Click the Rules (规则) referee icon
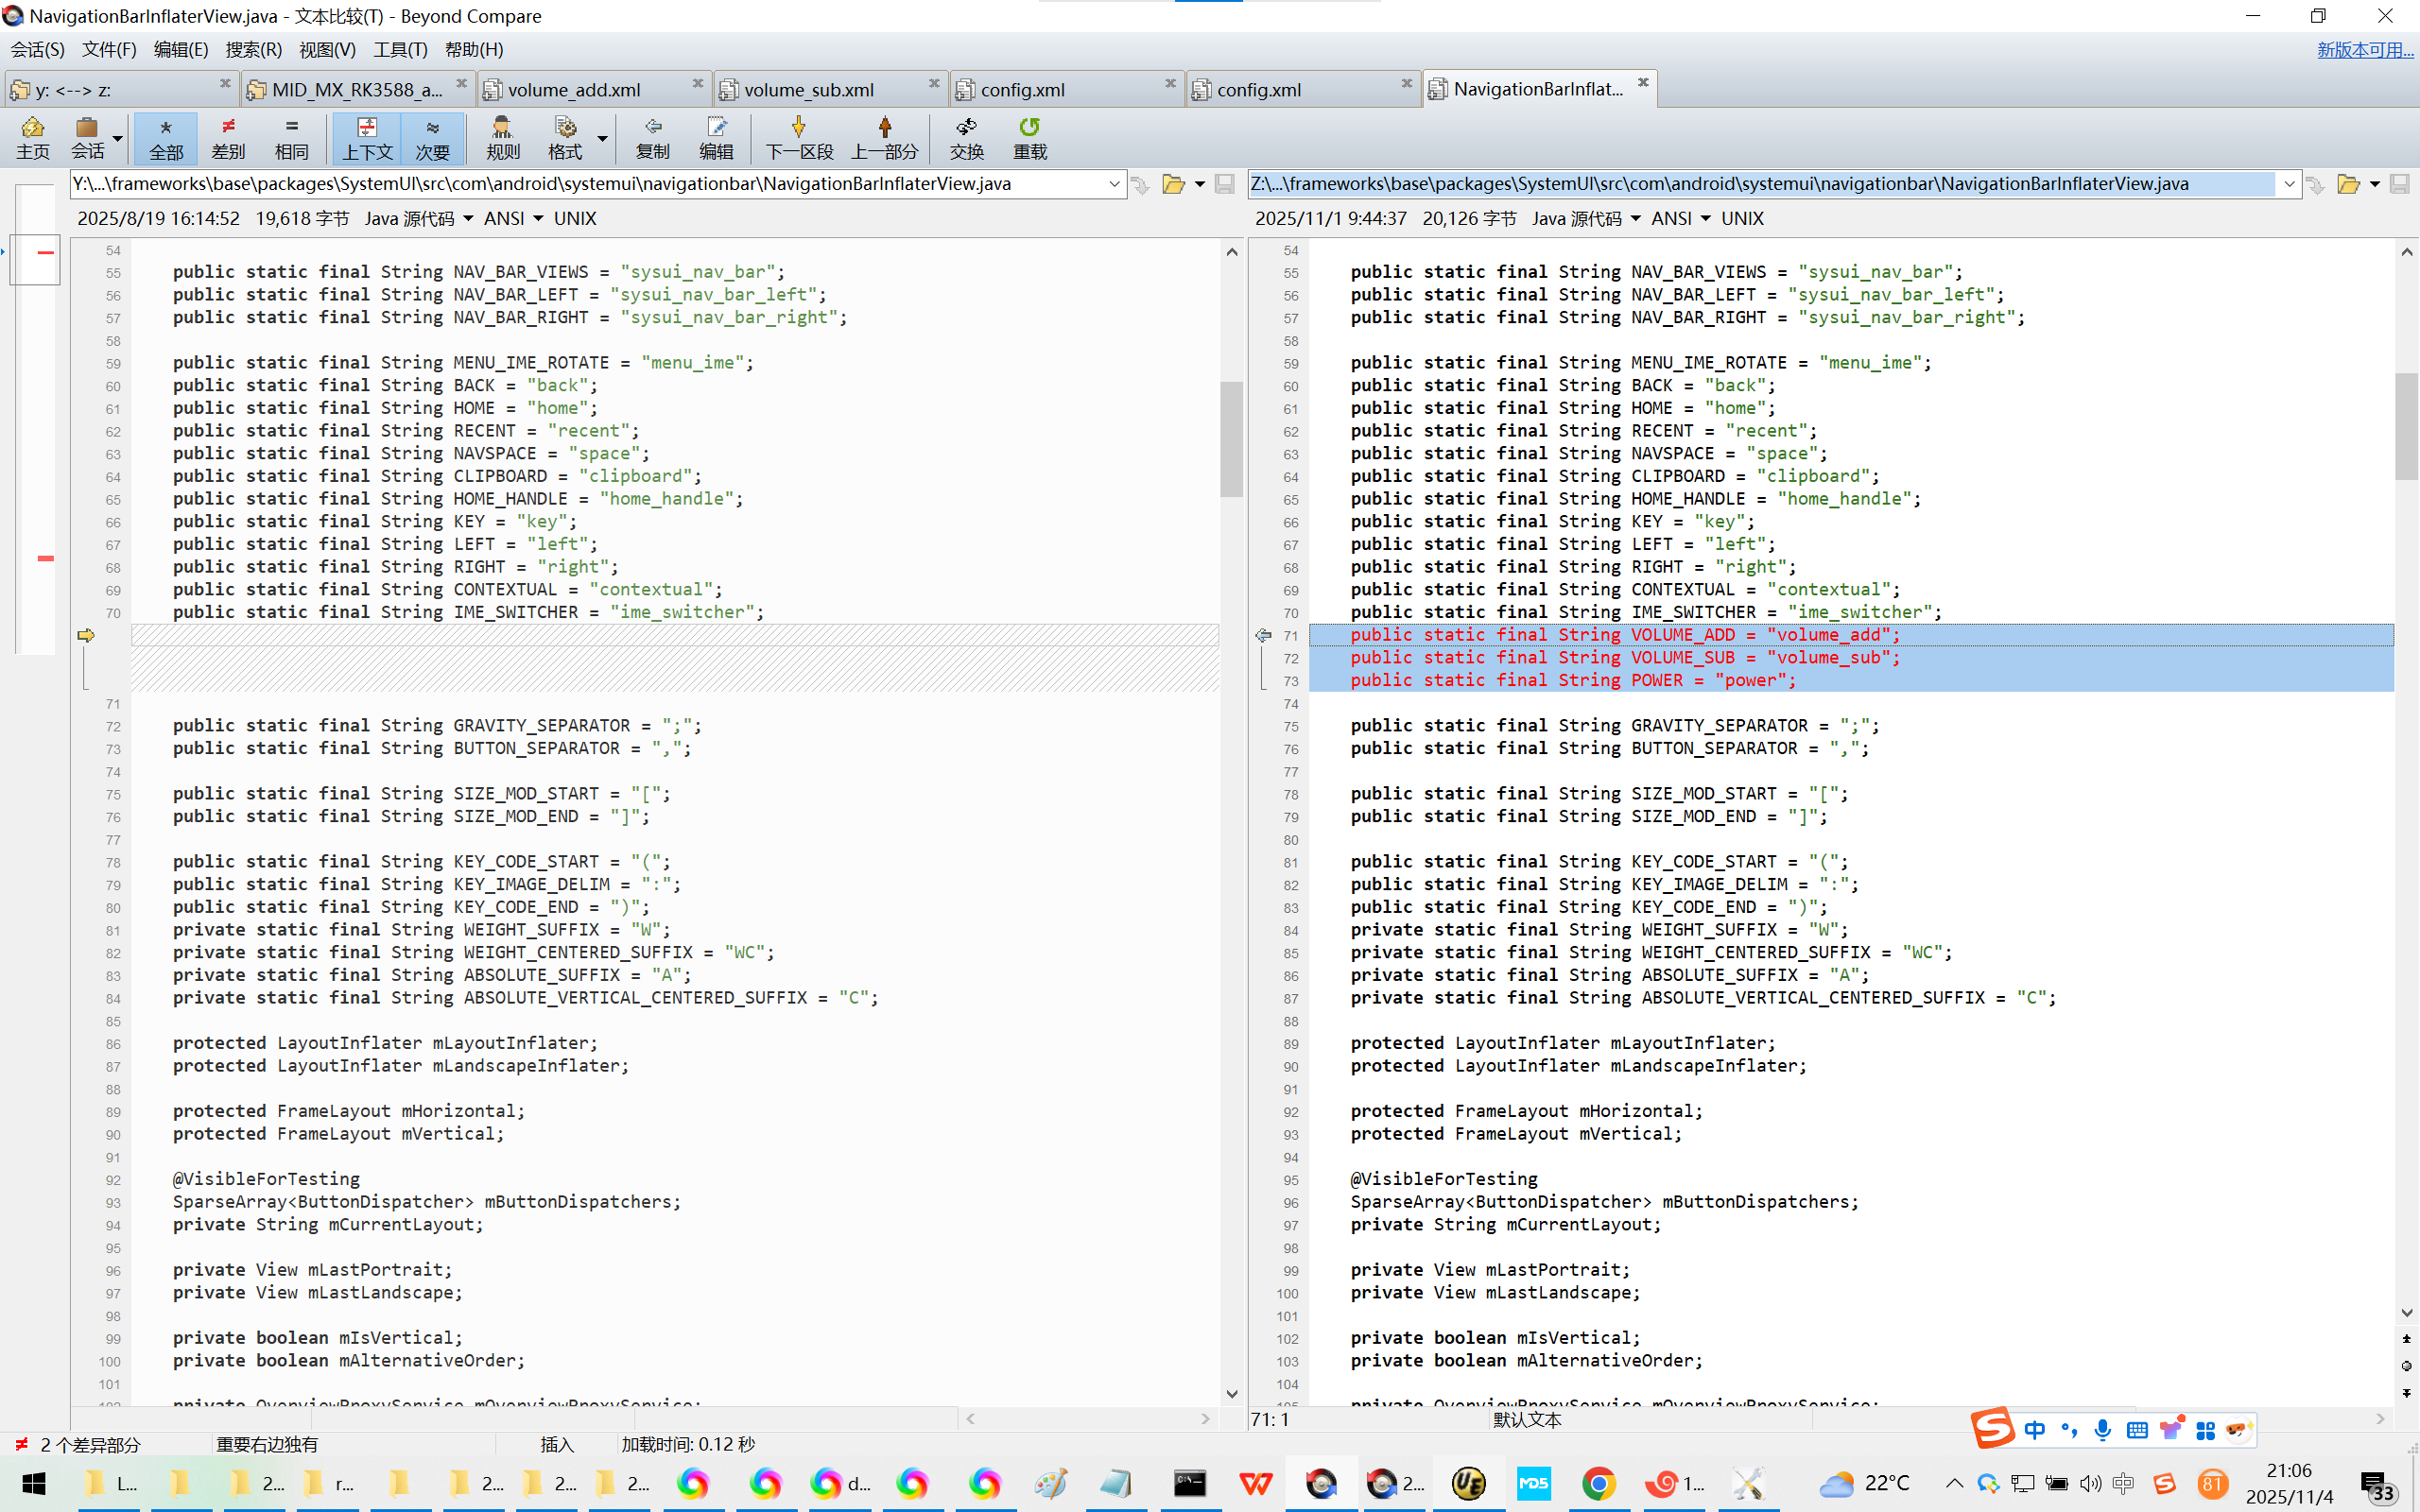2420x1512 pixels. coord(502,137)
